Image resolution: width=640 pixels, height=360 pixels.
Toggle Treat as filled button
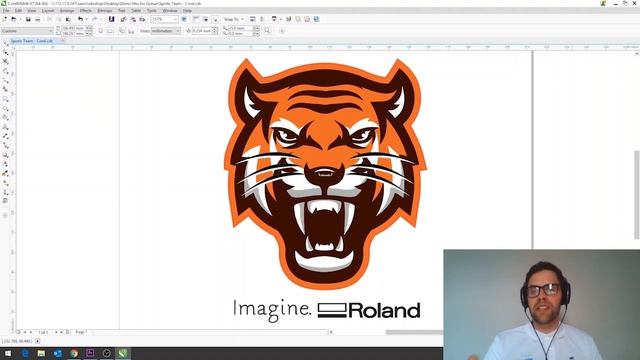click(x=267, y=31)
